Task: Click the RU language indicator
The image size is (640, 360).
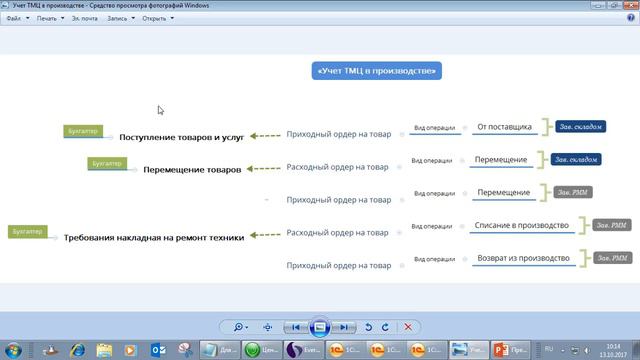Action: (x=549, y=349)
